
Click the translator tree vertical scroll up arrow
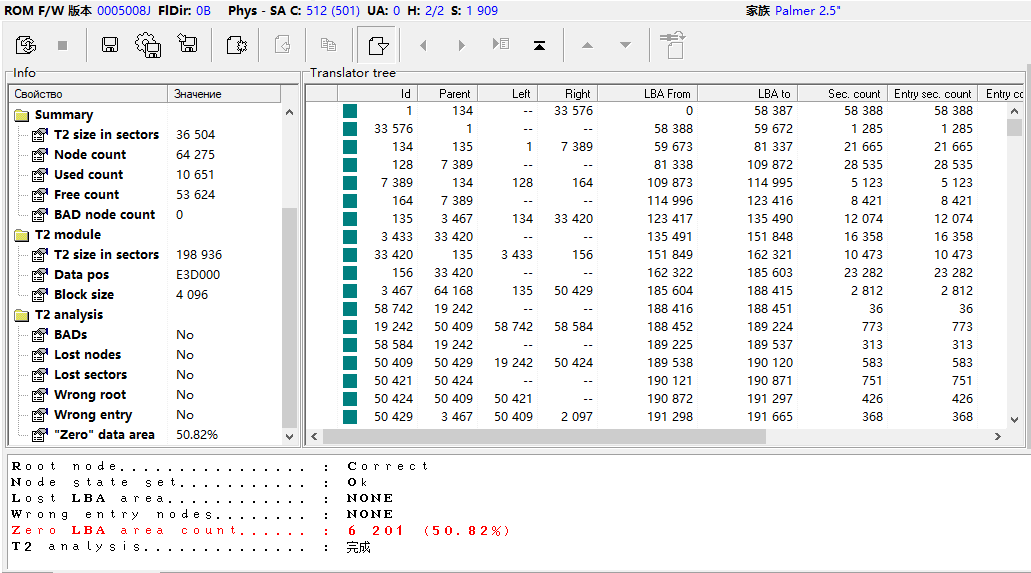(1015, 111)
